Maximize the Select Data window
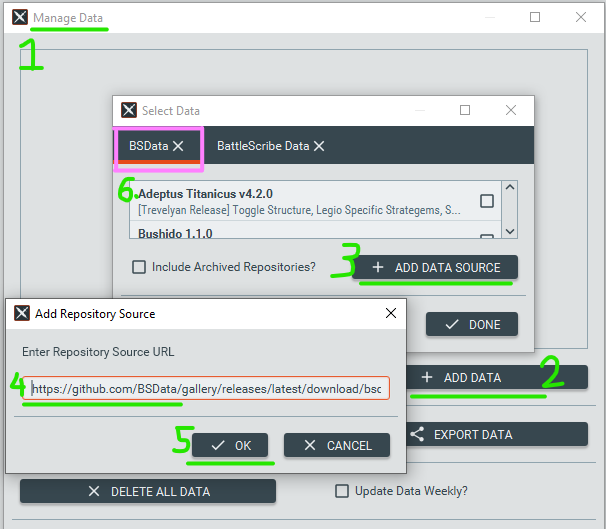The image size is (606, 529). [x=465, y=110]
